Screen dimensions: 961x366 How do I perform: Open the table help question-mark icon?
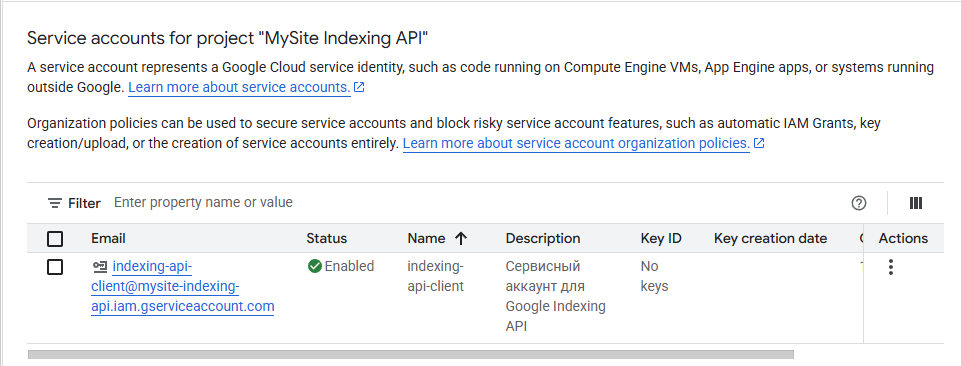tap(859, 203)
